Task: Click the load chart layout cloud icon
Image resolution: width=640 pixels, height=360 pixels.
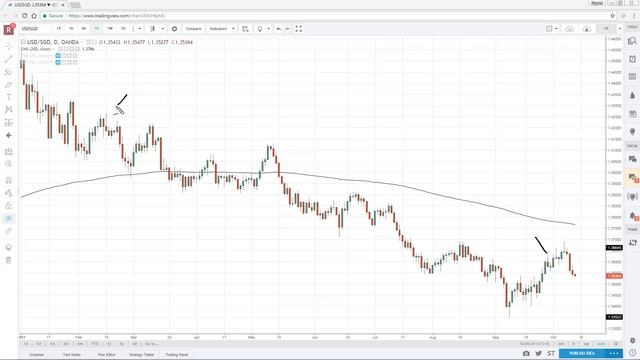Action: (569, 29)
